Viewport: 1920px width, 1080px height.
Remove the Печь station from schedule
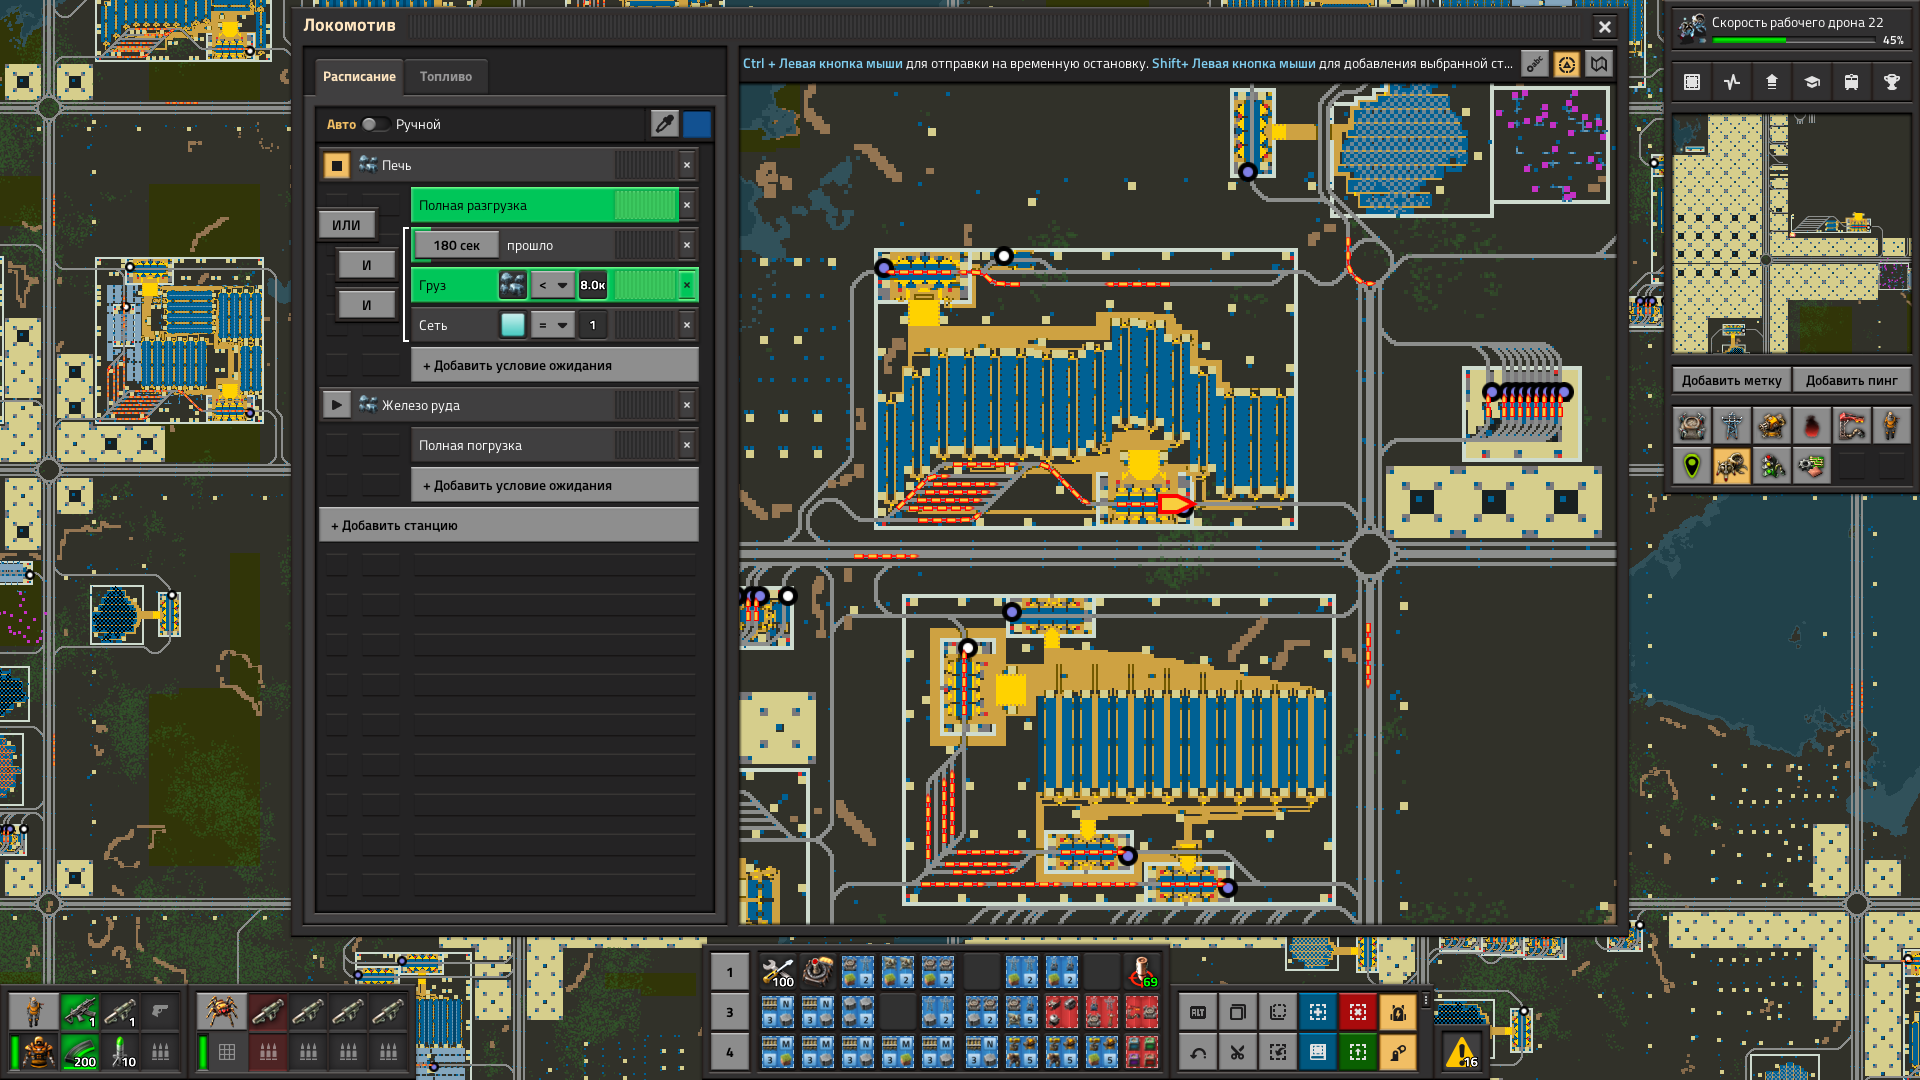click(687, 165)
